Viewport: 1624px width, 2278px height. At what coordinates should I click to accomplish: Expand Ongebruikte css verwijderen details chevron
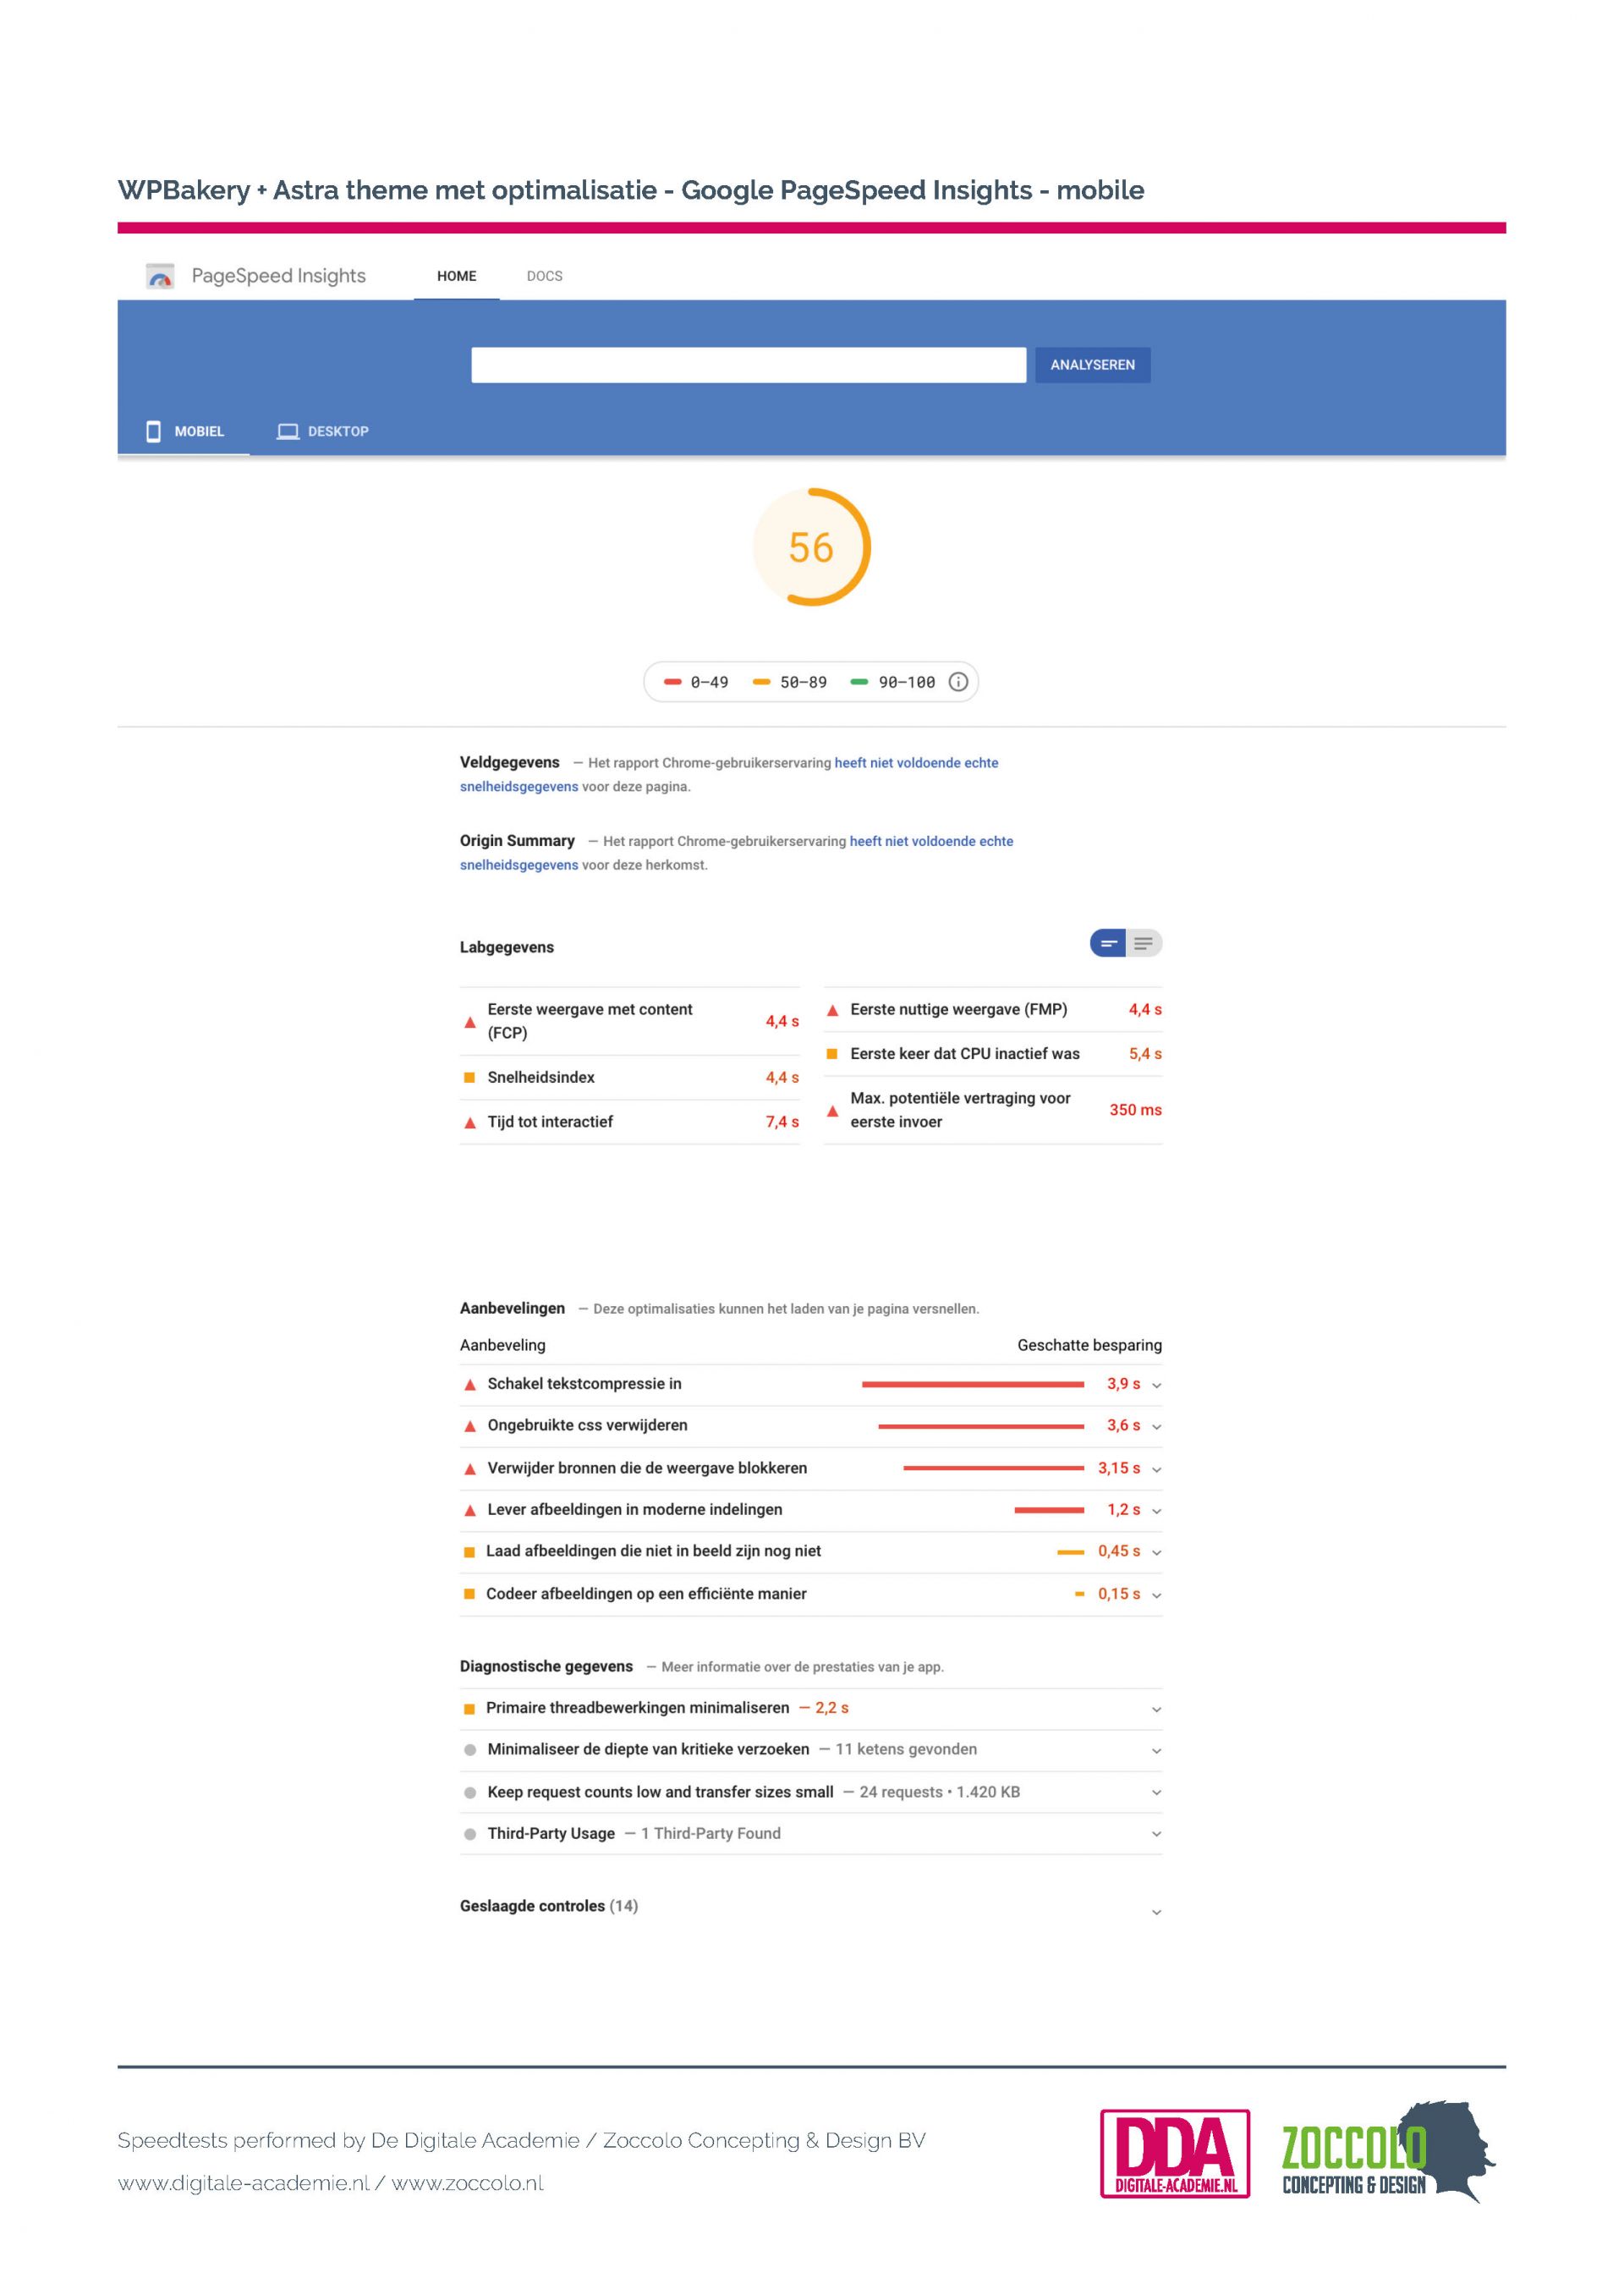(1157, 1427)
